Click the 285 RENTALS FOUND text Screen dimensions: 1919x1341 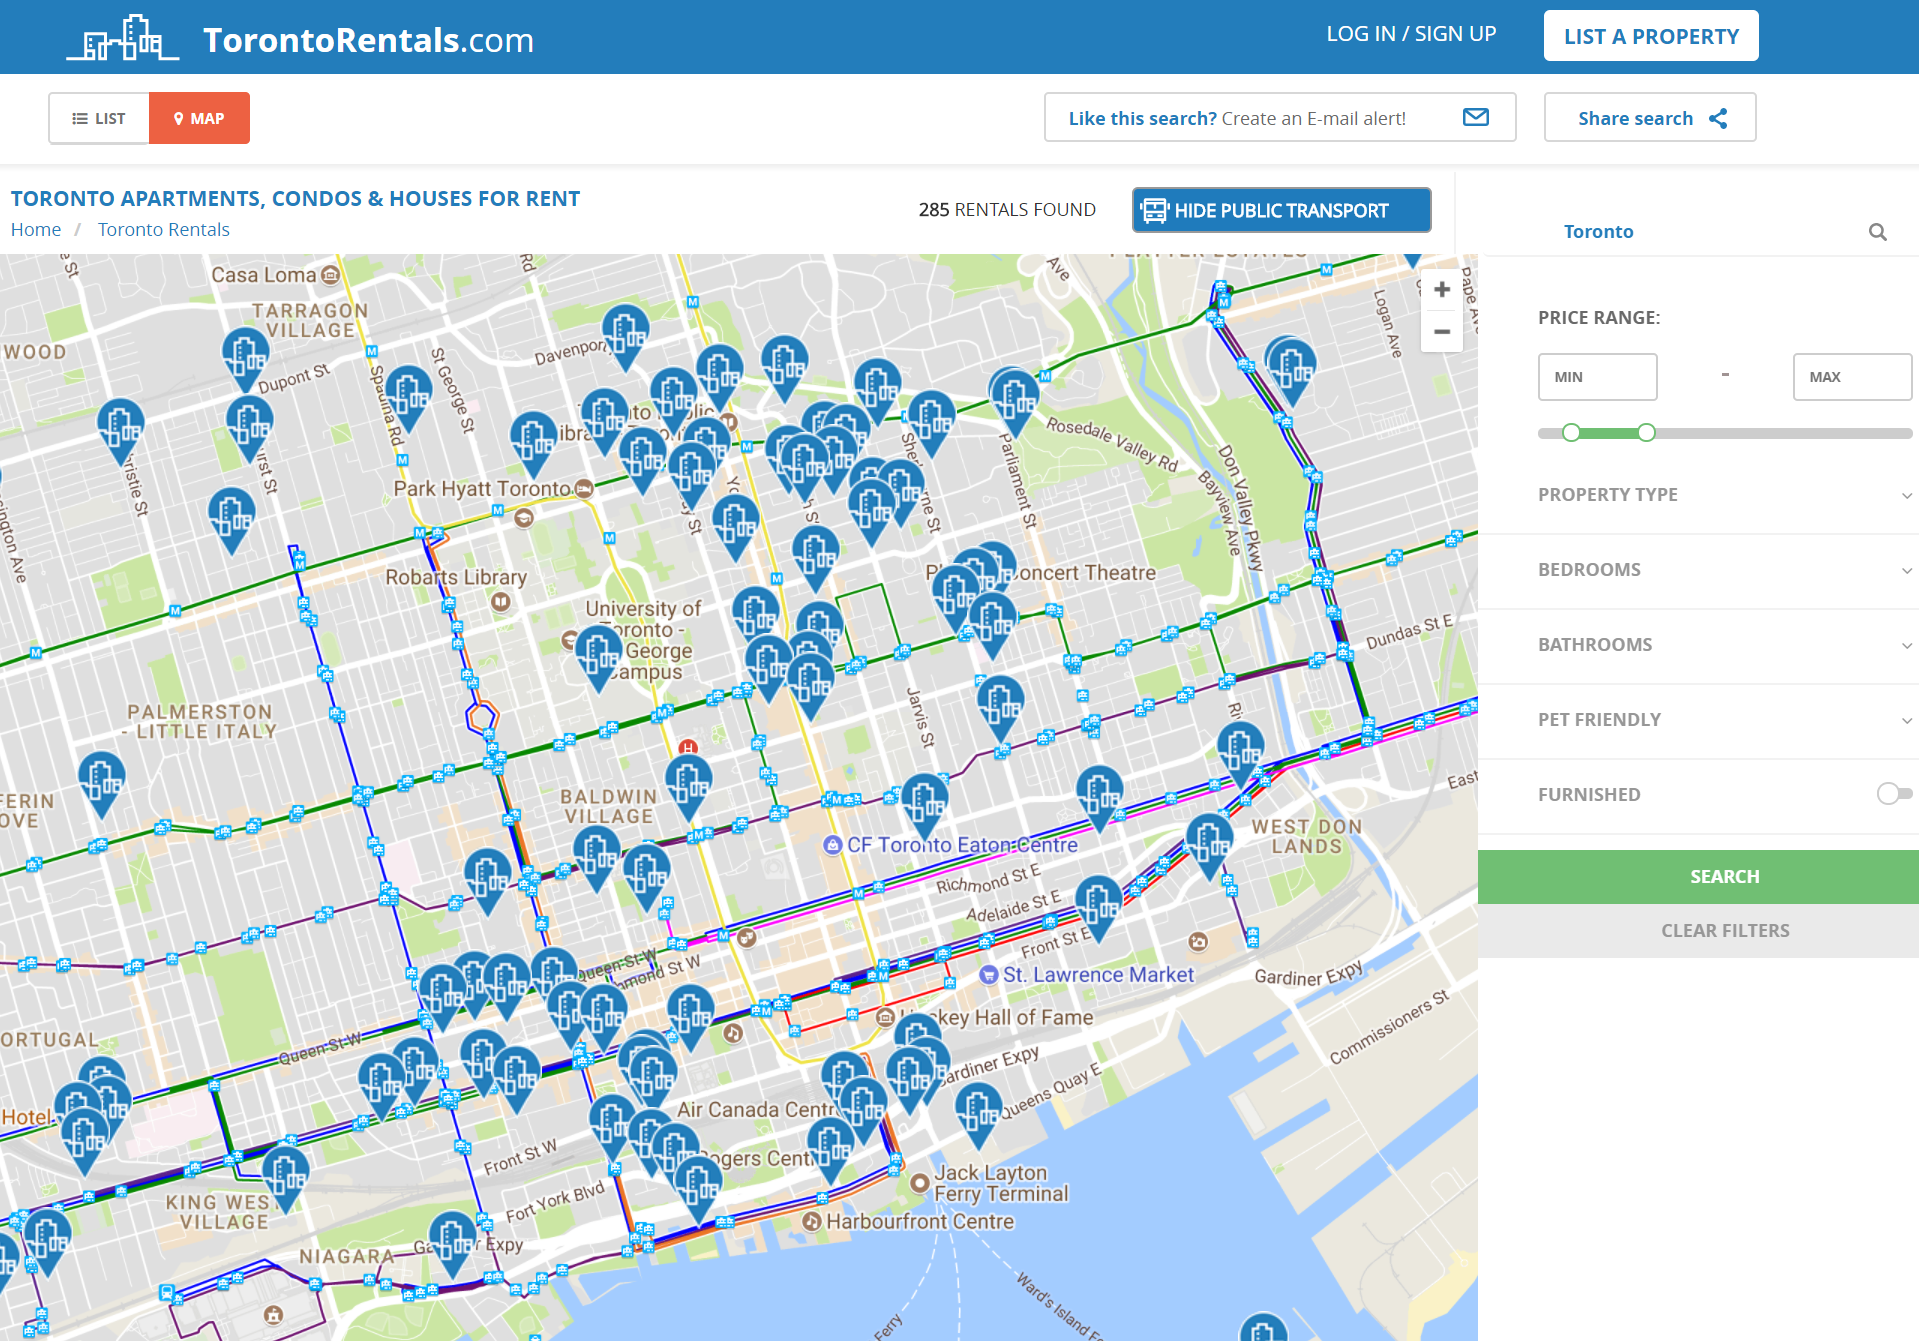click(1007, 210)
